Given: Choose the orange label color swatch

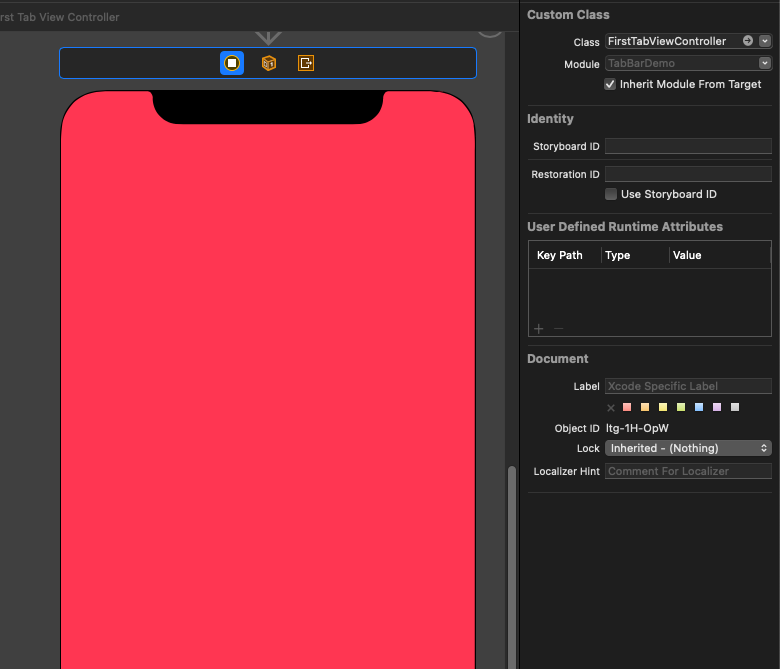Looking at the screenshot, I should pyautogui.click(x=645, y=407).
